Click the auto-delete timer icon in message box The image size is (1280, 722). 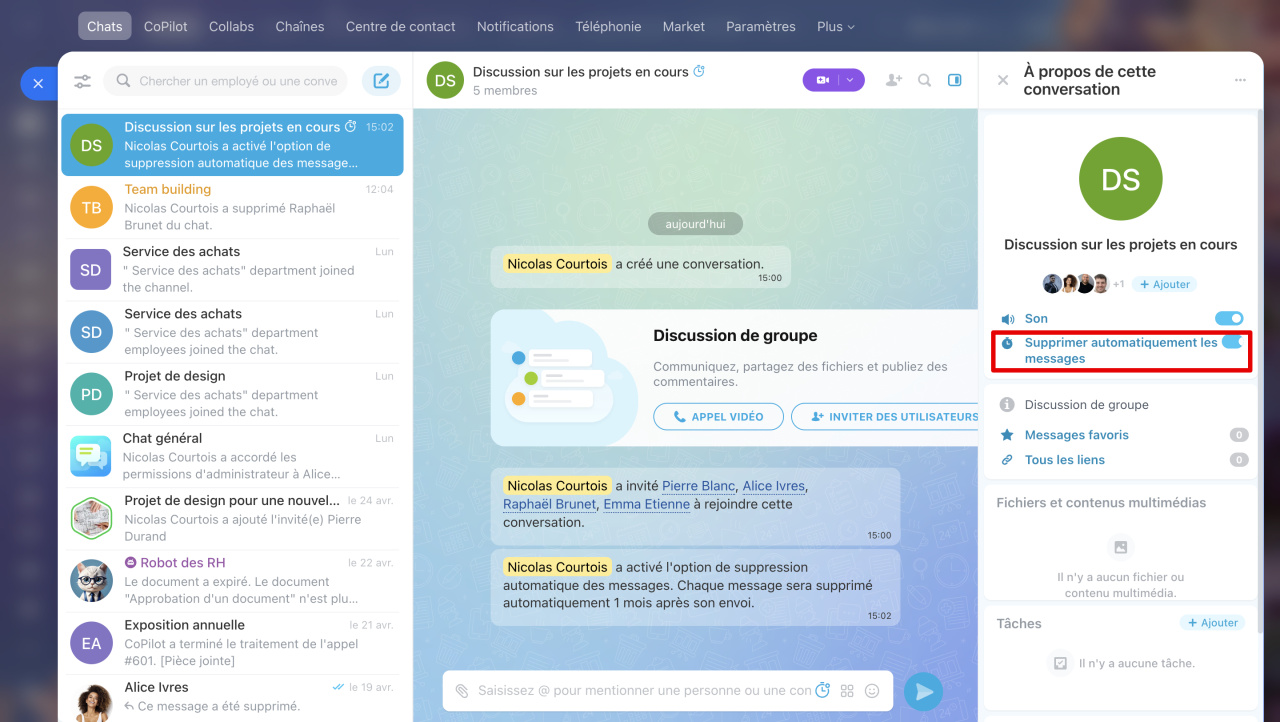click(823, 690)
